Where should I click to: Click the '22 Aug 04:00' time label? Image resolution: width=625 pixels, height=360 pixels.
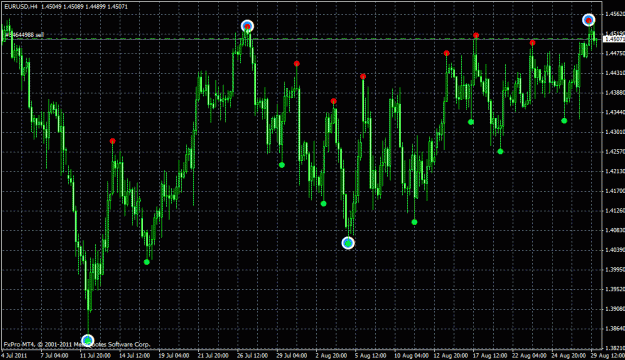pos(529,356)
